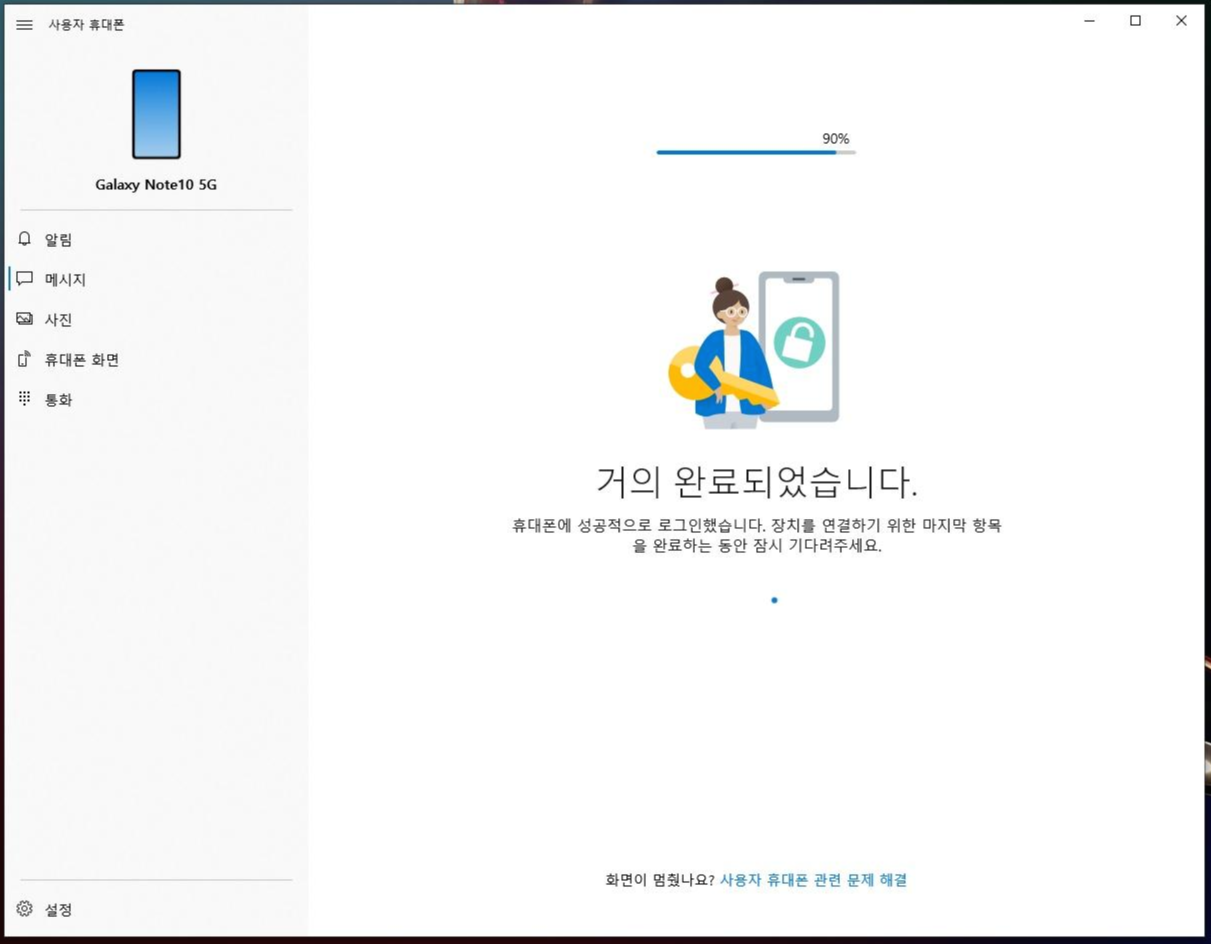
Task: Click the Galaxy Note10 5G phone image
Action: (156, 114)
